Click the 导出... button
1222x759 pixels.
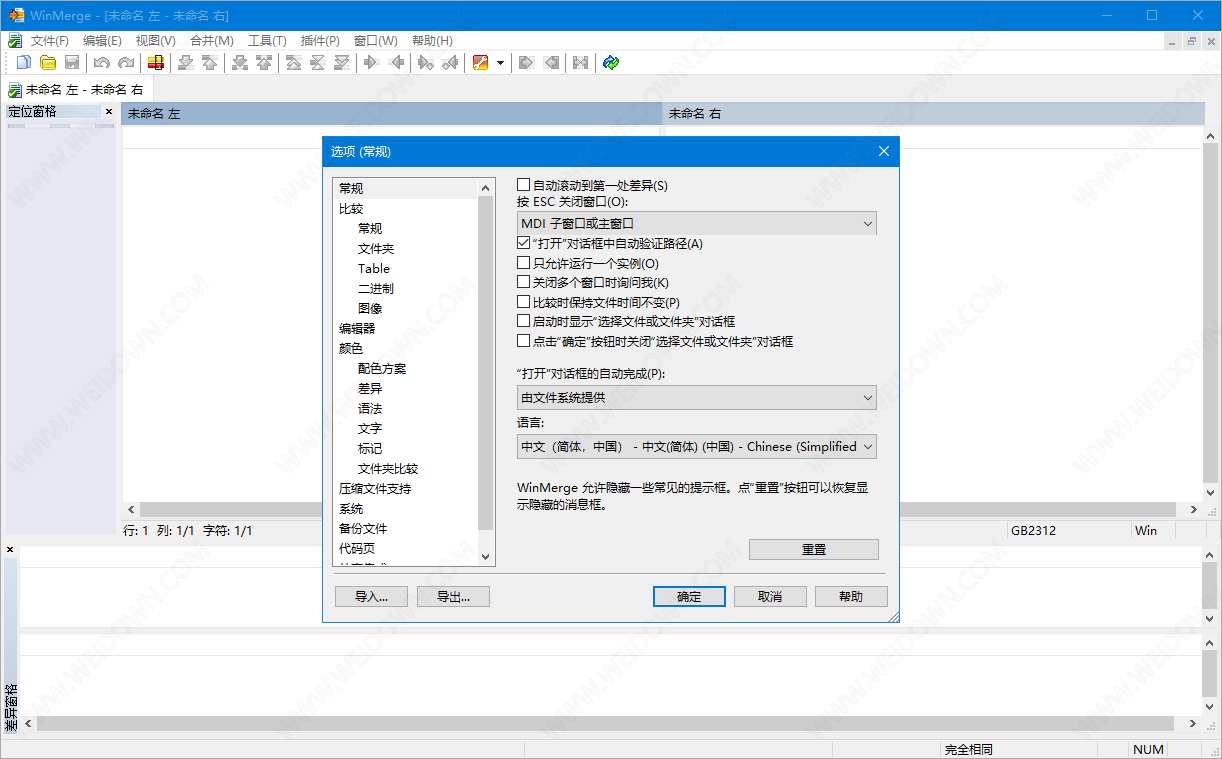pos(453,596)
